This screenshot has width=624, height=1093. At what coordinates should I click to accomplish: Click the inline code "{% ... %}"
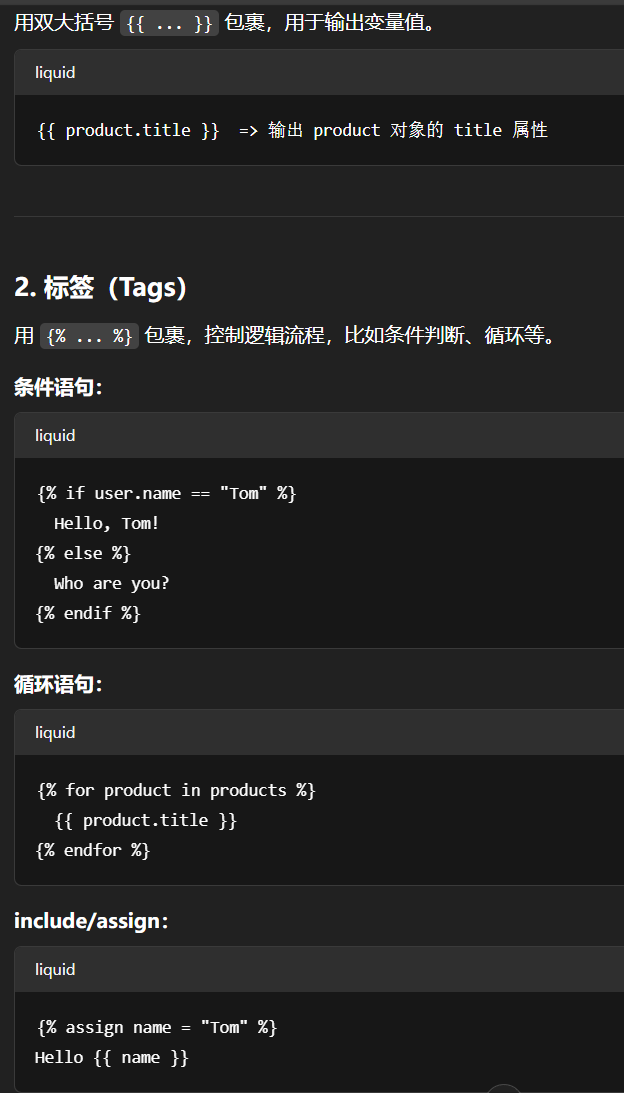(x=90, y=336)
